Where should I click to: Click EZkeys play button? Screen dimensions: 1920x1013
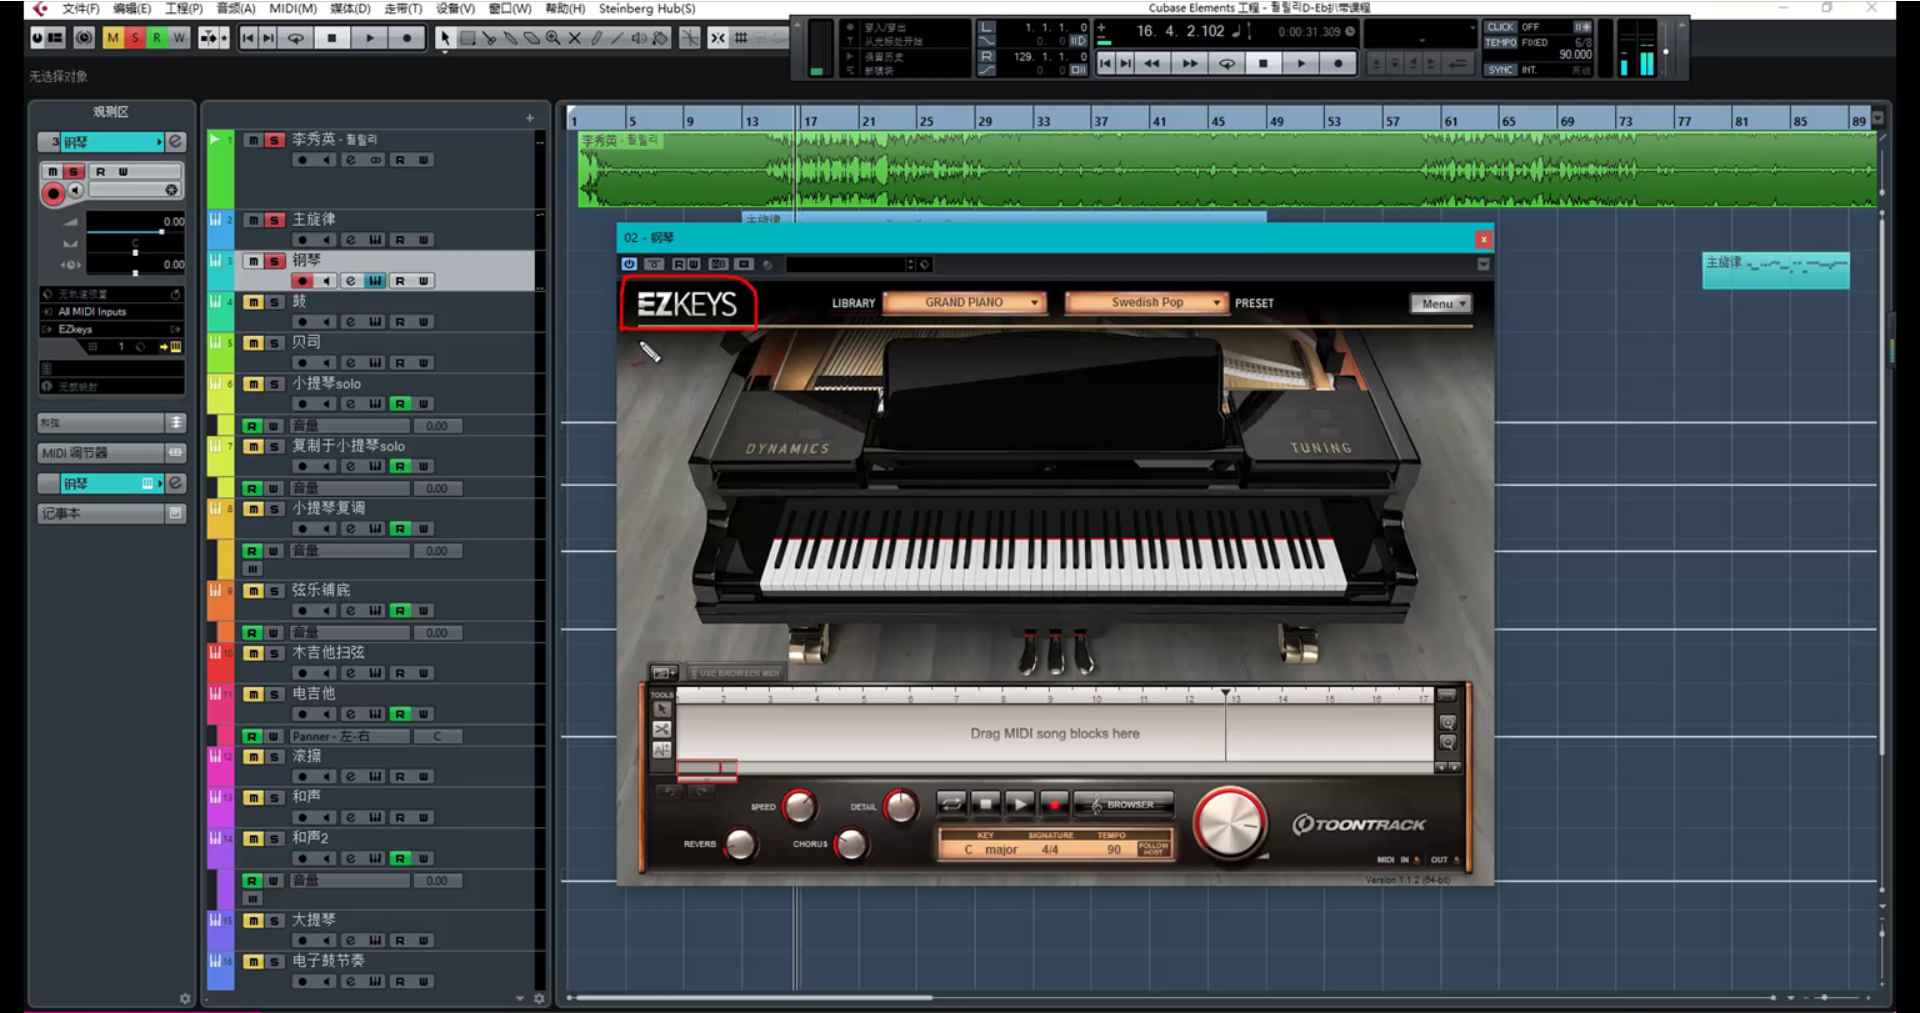point(1019,804)
